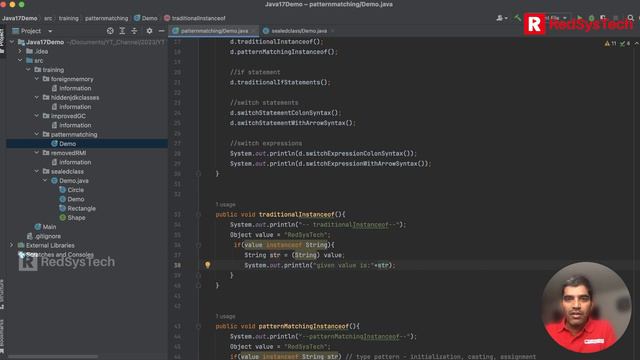This screenshot has width=640, height=360.
Task: Click patternmatching in breadcrumb bar
Action: pos(107,18)
